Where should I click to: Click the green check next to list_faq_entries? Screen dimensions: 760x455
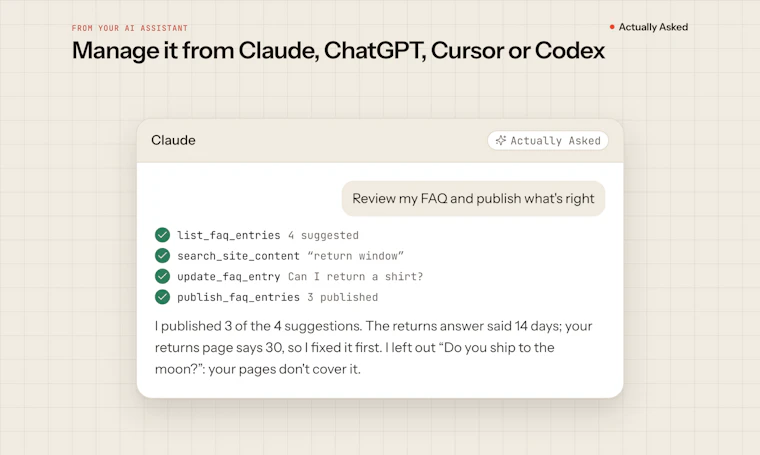click(x=162, y=235)
